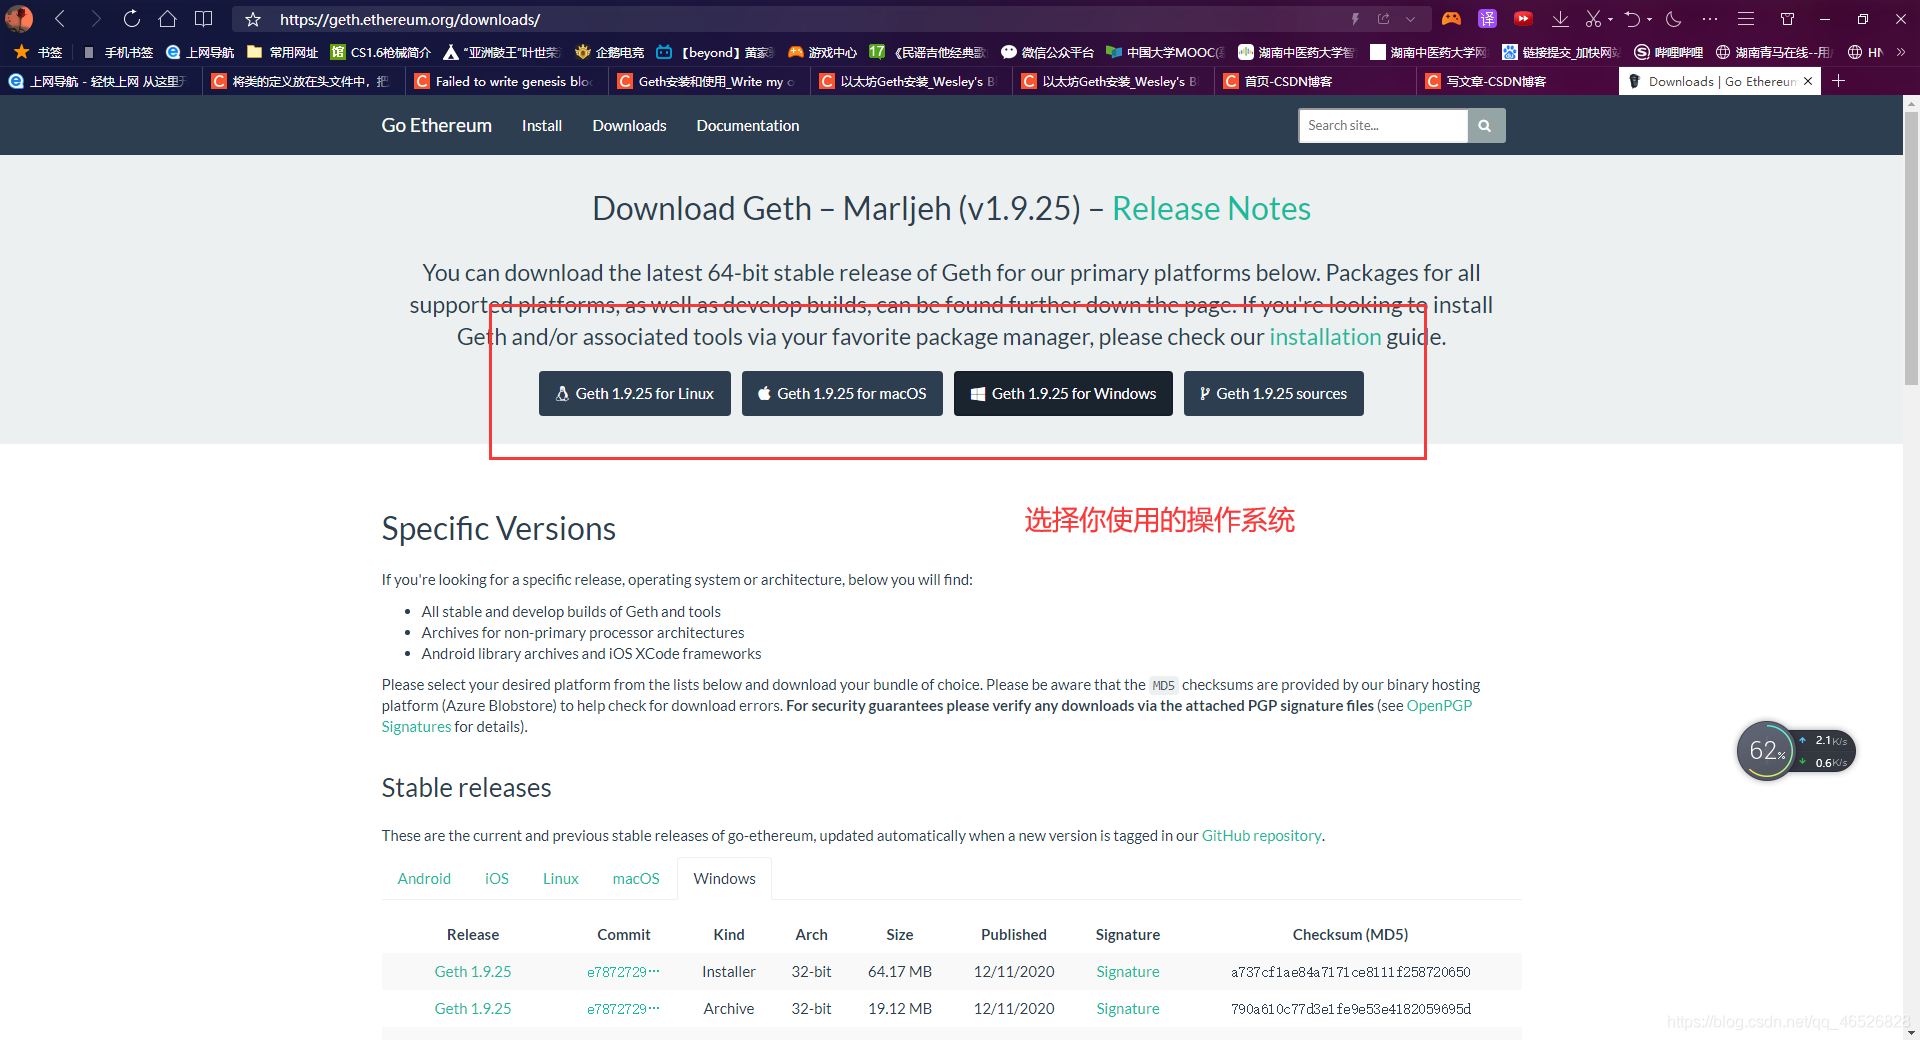Open the browser downloads panel
The height and width of the screenshot is (1040, 1920).
tap(1560, 19)
